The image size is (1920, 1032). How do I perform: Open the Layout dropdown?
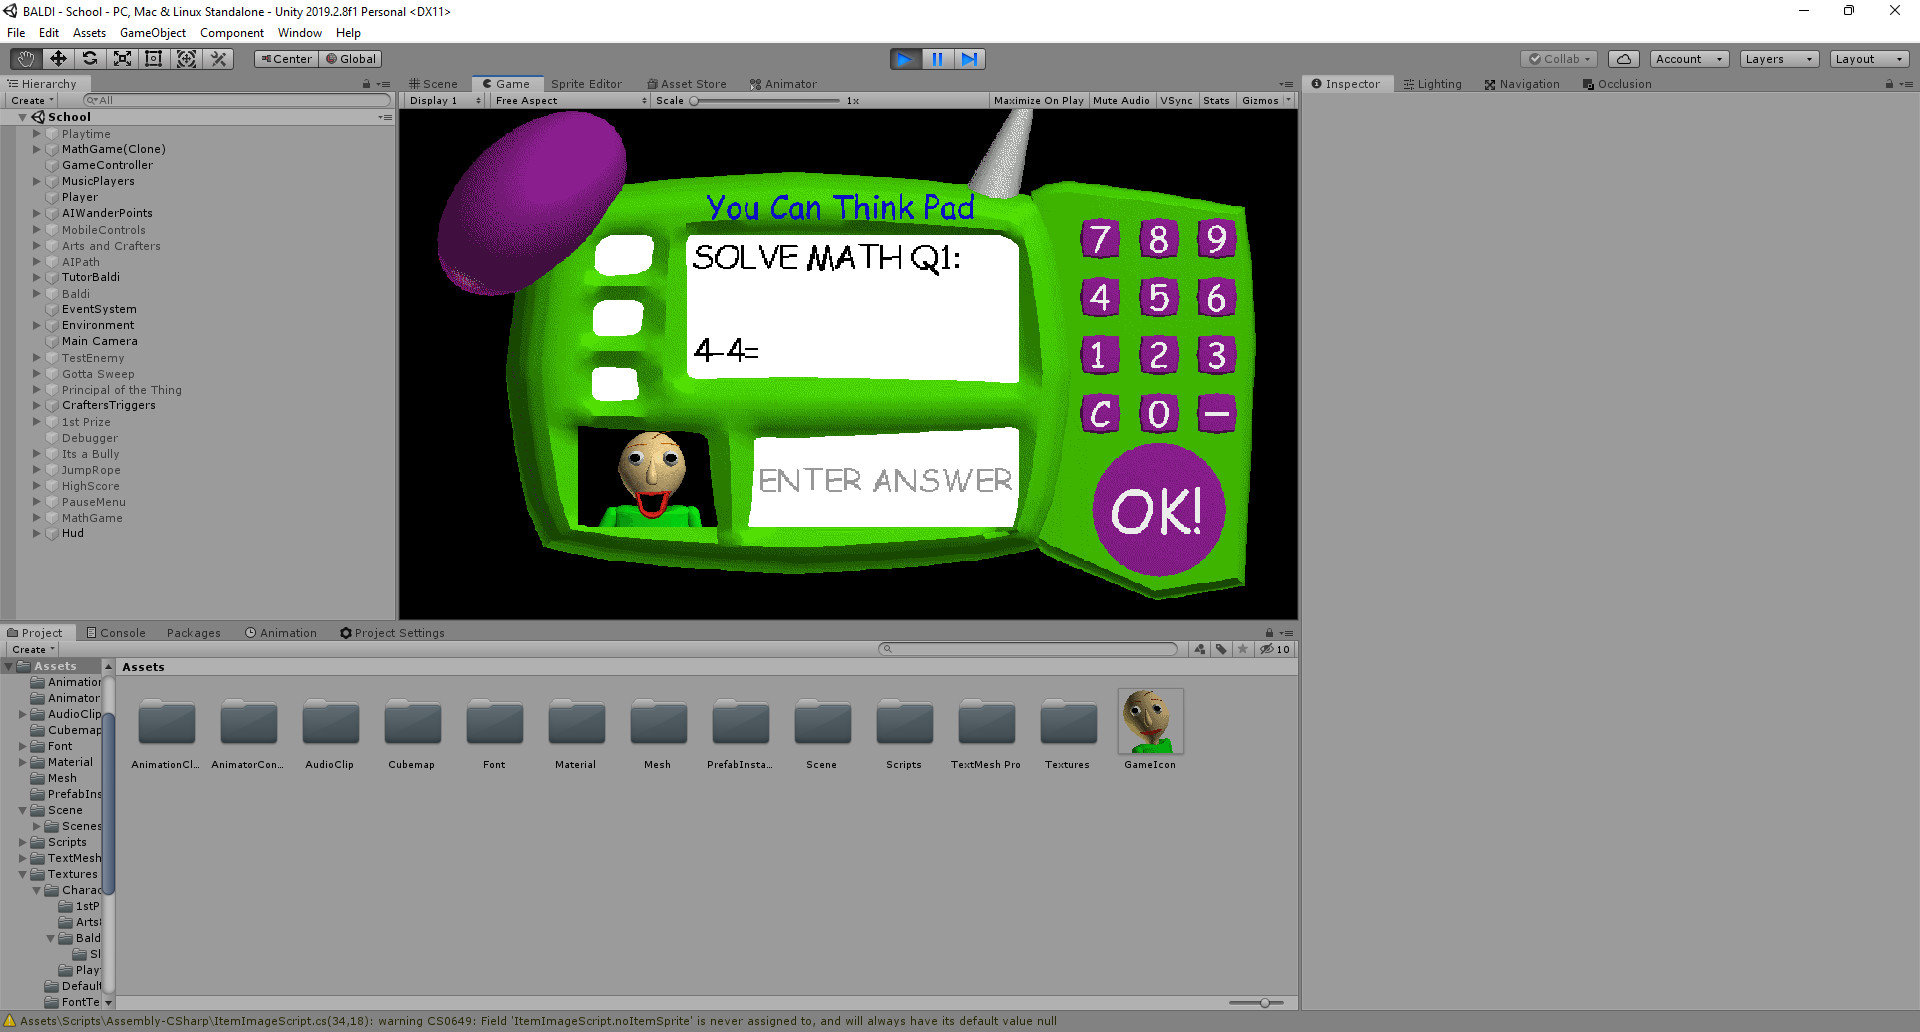1870,59
